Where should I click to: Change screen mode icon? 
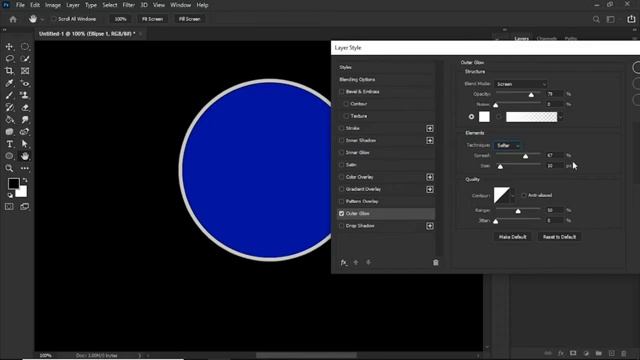25,207
